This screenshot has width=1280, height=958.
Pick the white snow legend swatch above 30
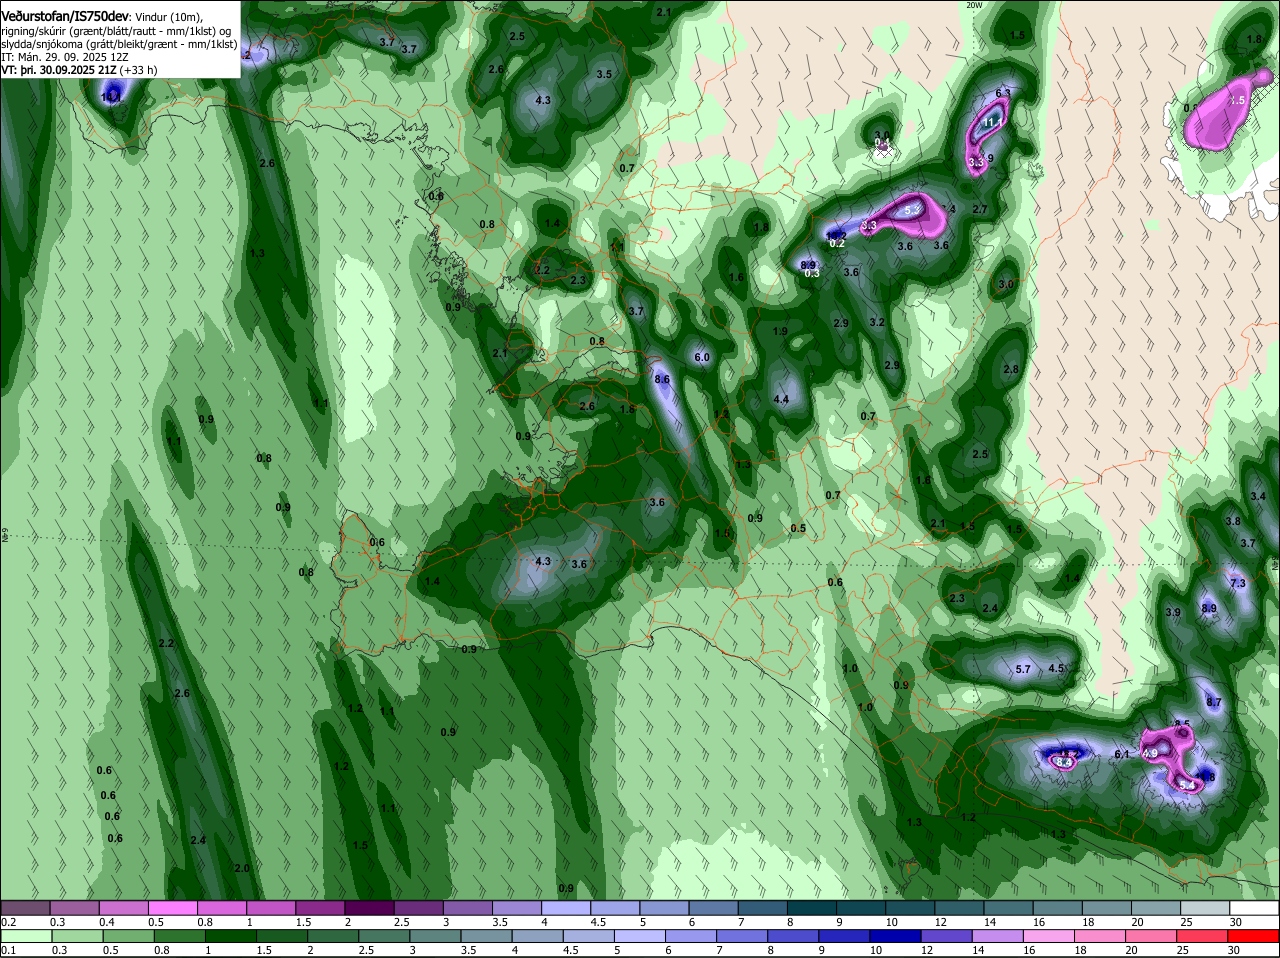coord(1254,908)
